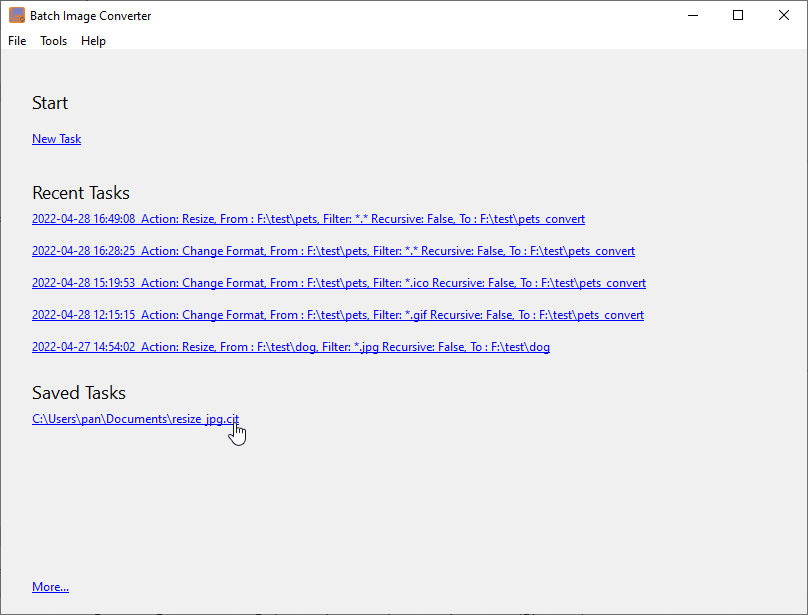Check program settings via the Tools menu
This screenshot has width=808, height=615.
[x=53, y=41]
